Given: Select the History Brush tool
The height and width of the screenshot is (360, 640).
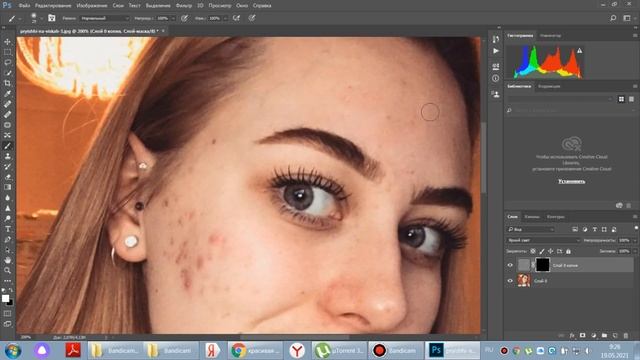Looking at the screenshot, I should pyautogui.click(x=7, y=167).
